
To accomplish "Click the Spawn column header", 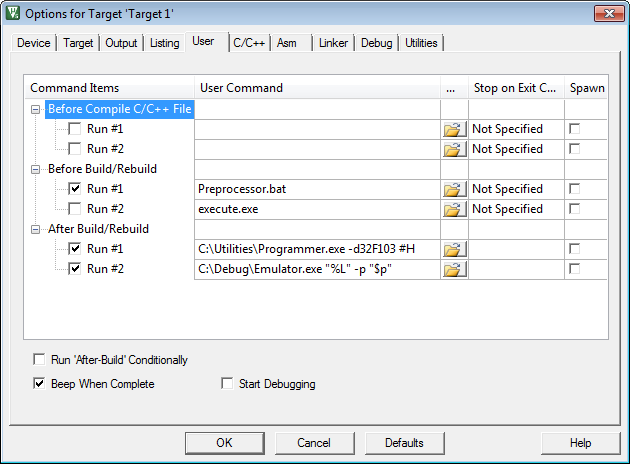I will coord(586,88).
